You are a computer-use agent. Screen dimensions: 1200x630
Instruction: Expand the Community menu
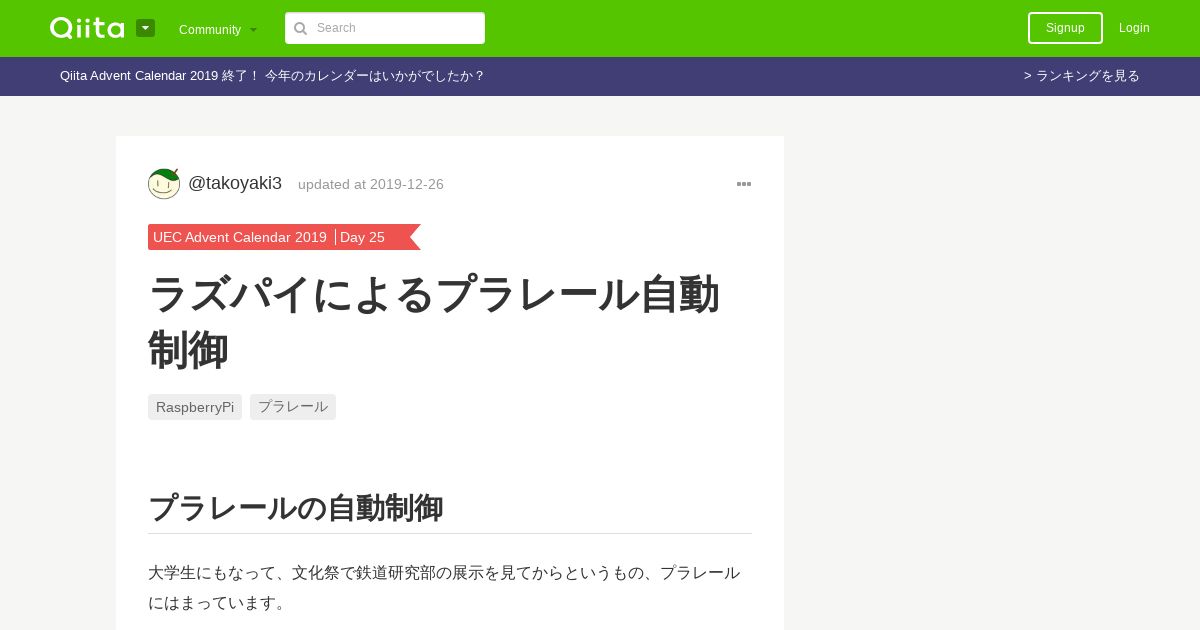click(218, 29)
